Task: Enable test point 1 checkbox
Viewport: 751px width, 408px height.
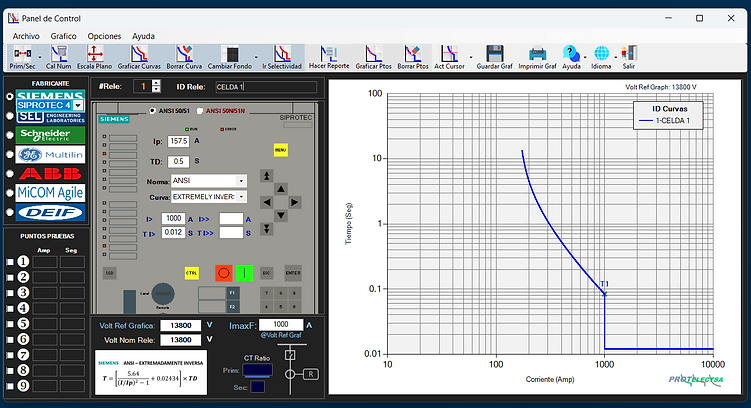Action: (x=10, y=262)
